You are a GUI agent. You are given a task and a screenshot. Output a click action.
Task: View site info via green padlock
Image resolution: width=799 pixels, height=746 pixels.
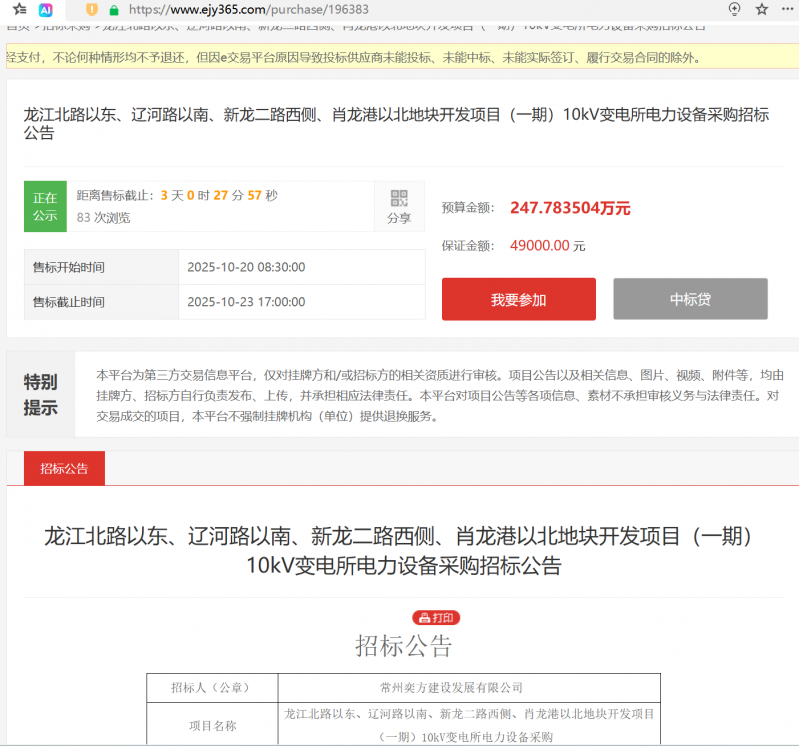114,9
